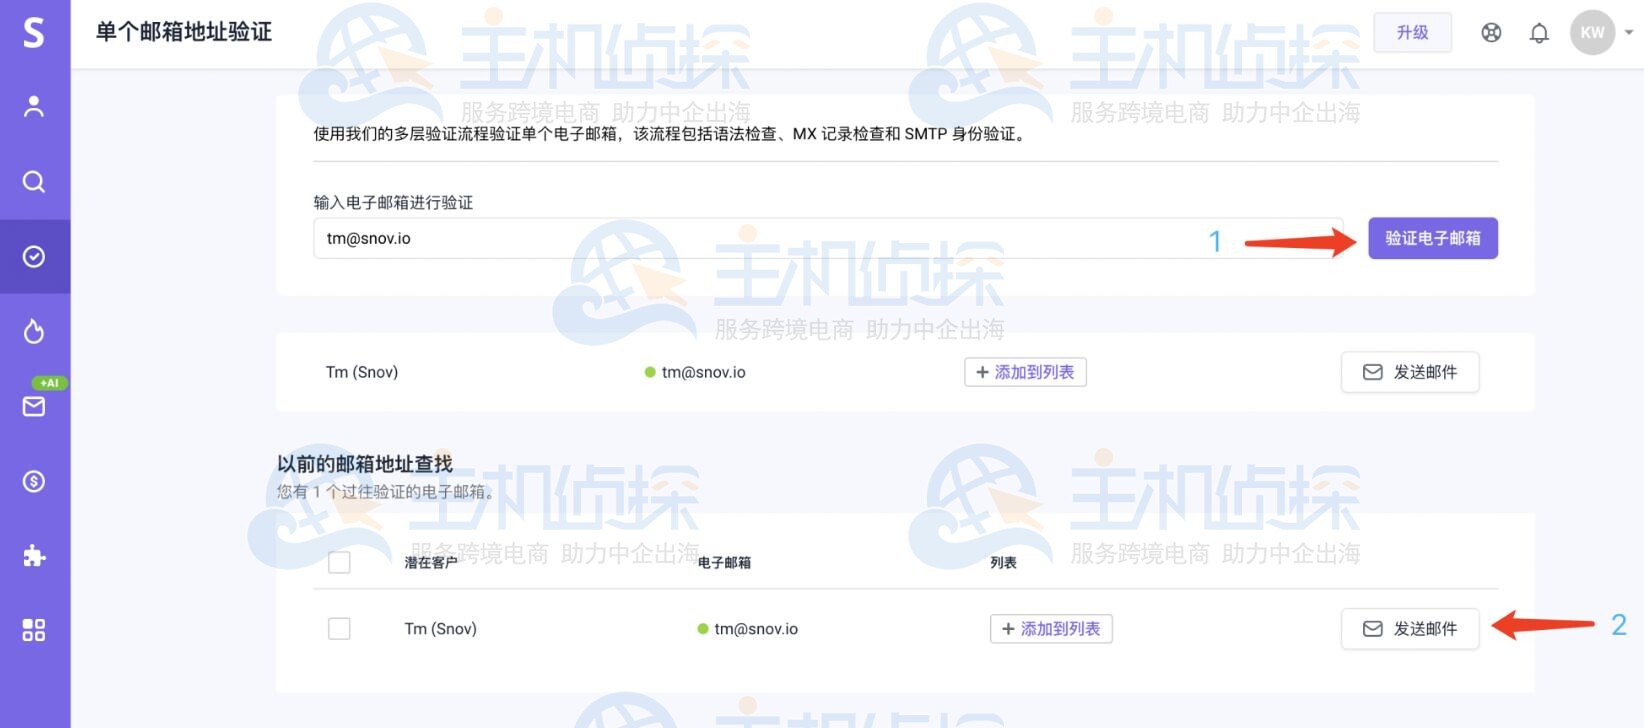Click tm@snov.io in the past verifications table
Screen dimensions: 1644x728
pos(756,629)
